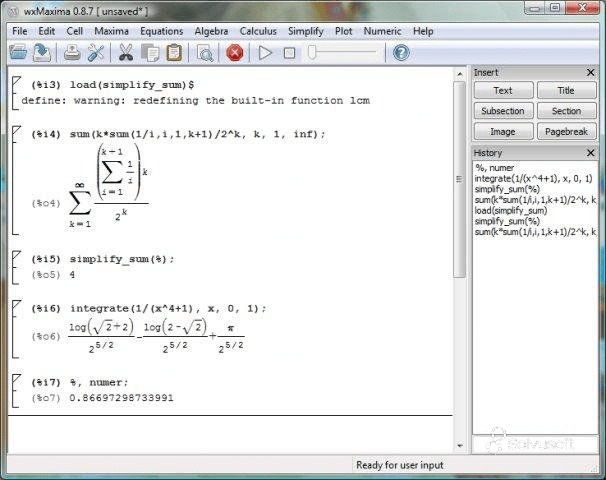Select '%, numer' in History
The width and height of the screenshot is (606, 480).
click(x=495, y=168)
